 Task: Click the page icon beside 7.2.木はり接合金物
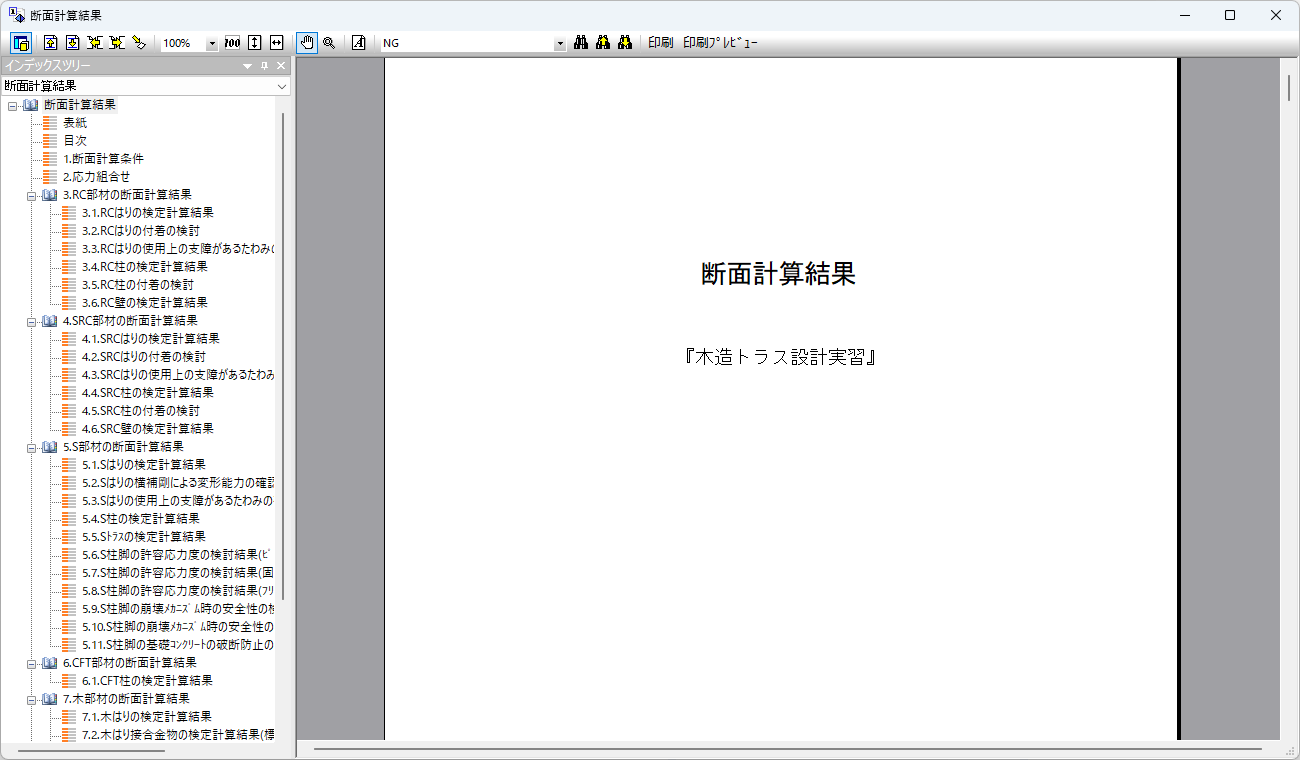(69, 735)
